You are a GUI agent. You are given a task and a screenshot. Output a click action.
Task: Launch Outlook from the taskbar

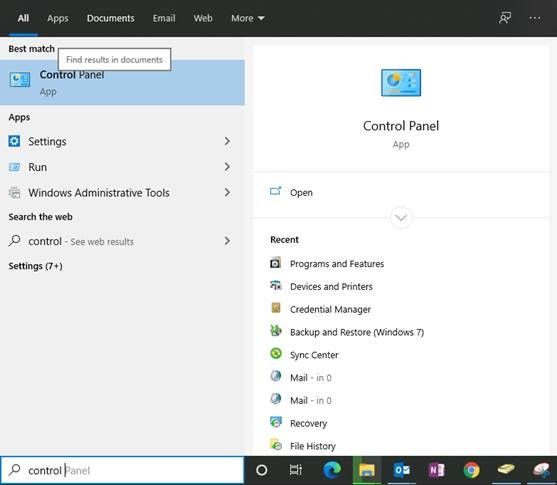(402, 470)
